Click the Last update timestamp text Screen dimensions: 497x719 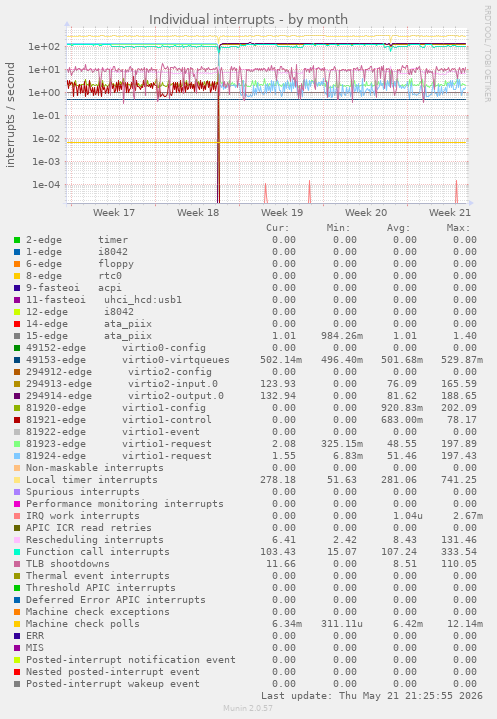372,696
